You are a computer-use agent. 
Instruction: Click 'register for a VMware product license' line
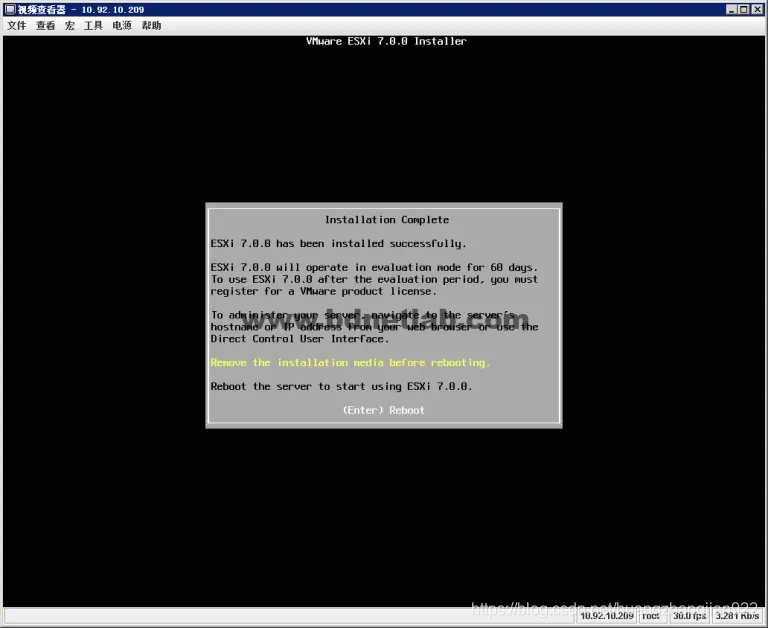(x=323, y=291)
